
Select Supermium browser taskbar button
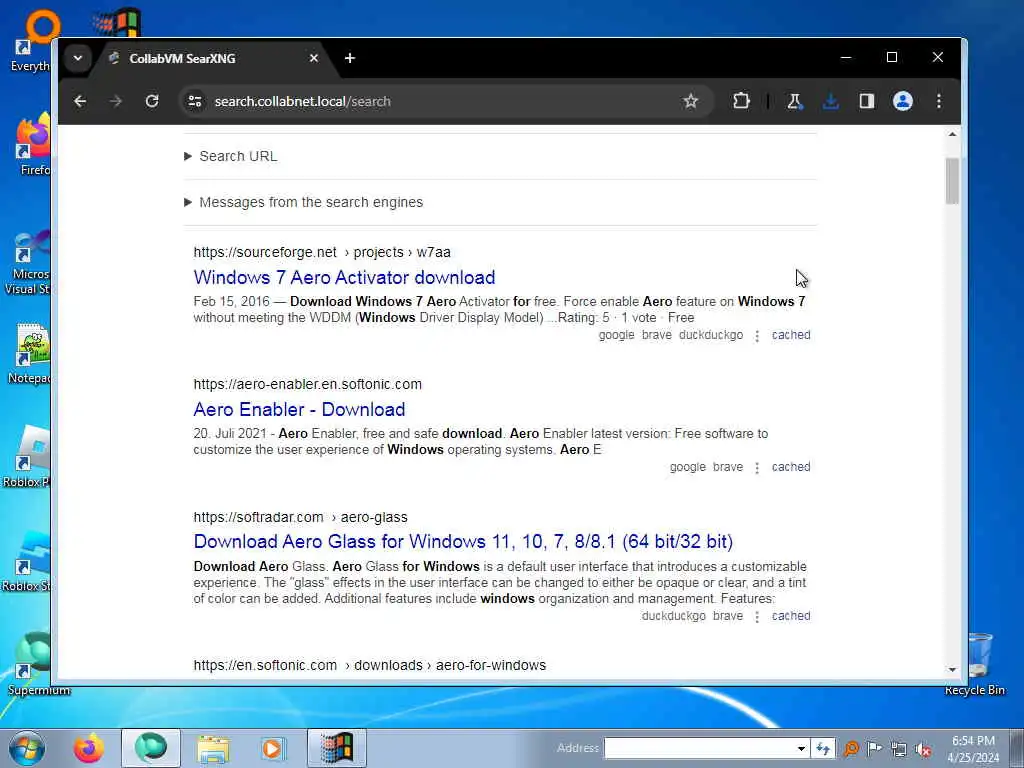tap(151, 748)
